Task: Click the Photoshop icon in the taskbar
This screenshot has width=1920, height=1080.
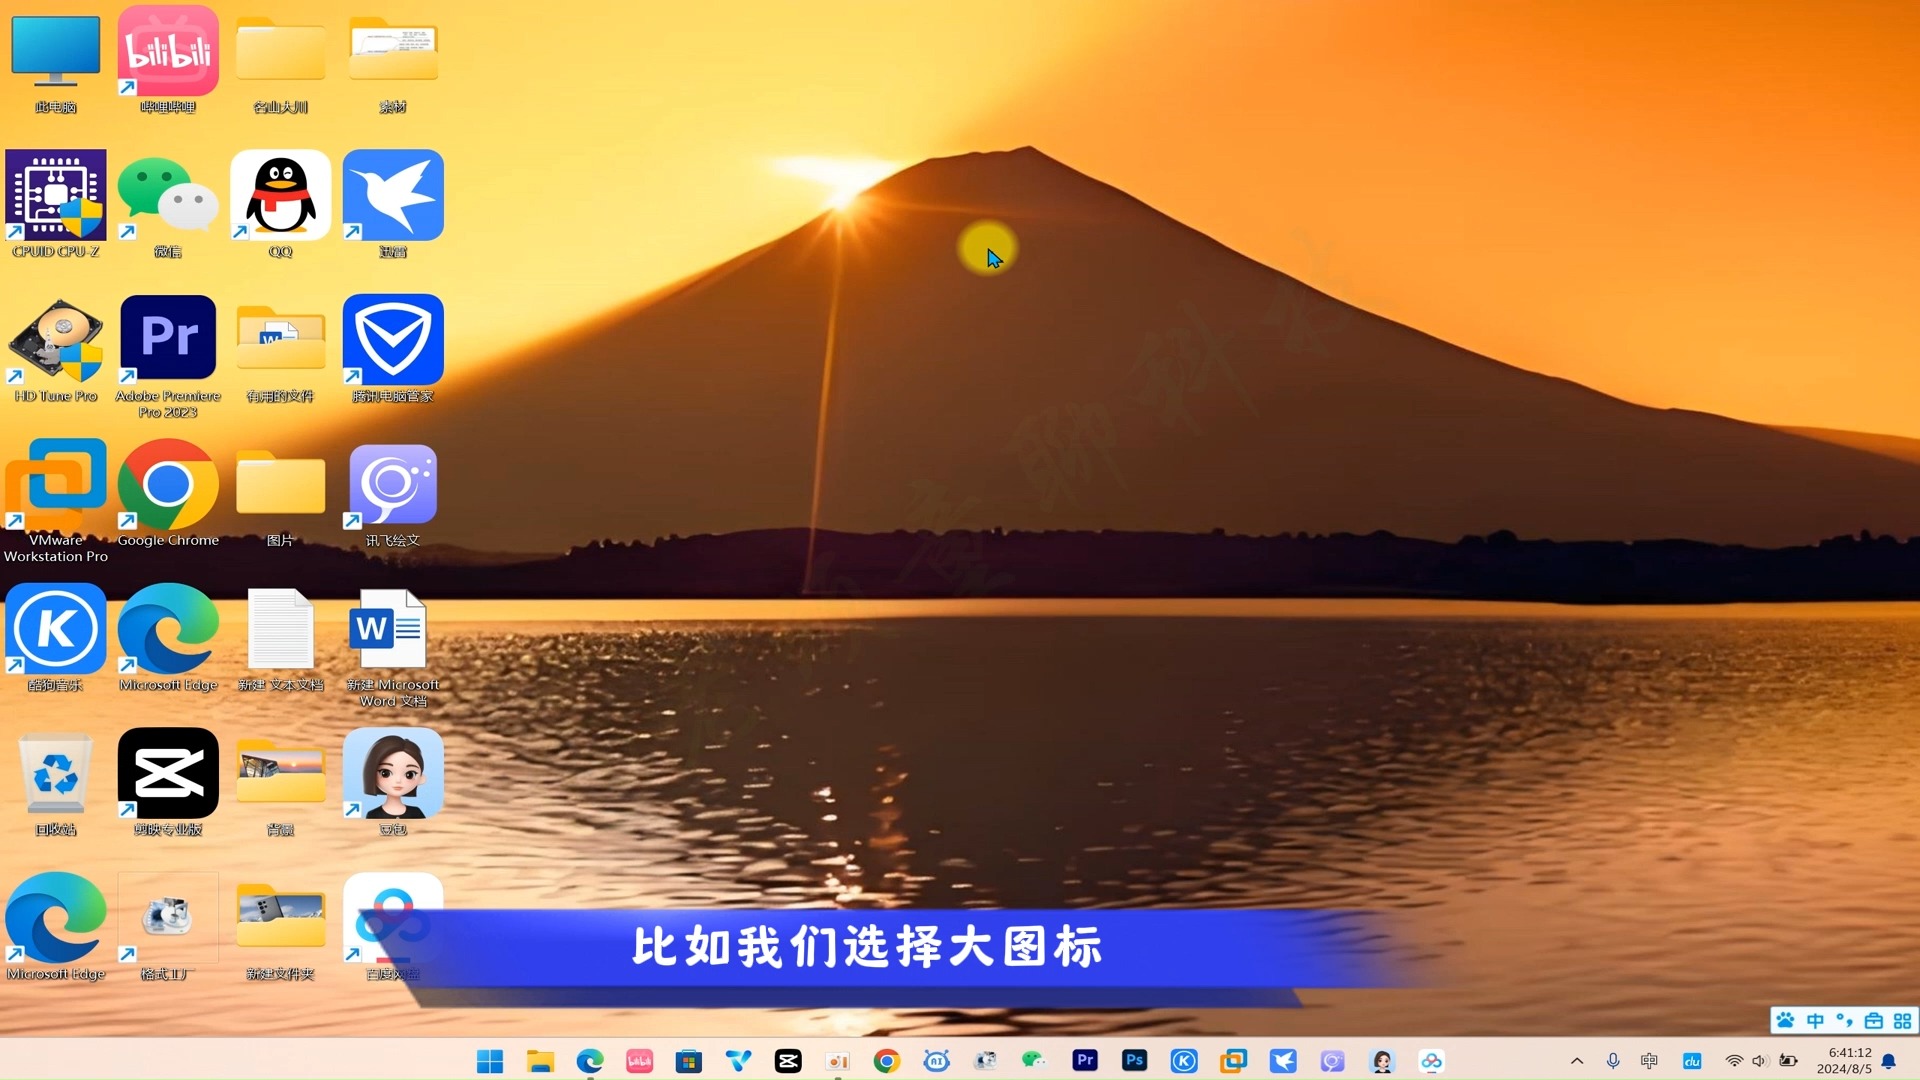Action: point(1134,1061)
